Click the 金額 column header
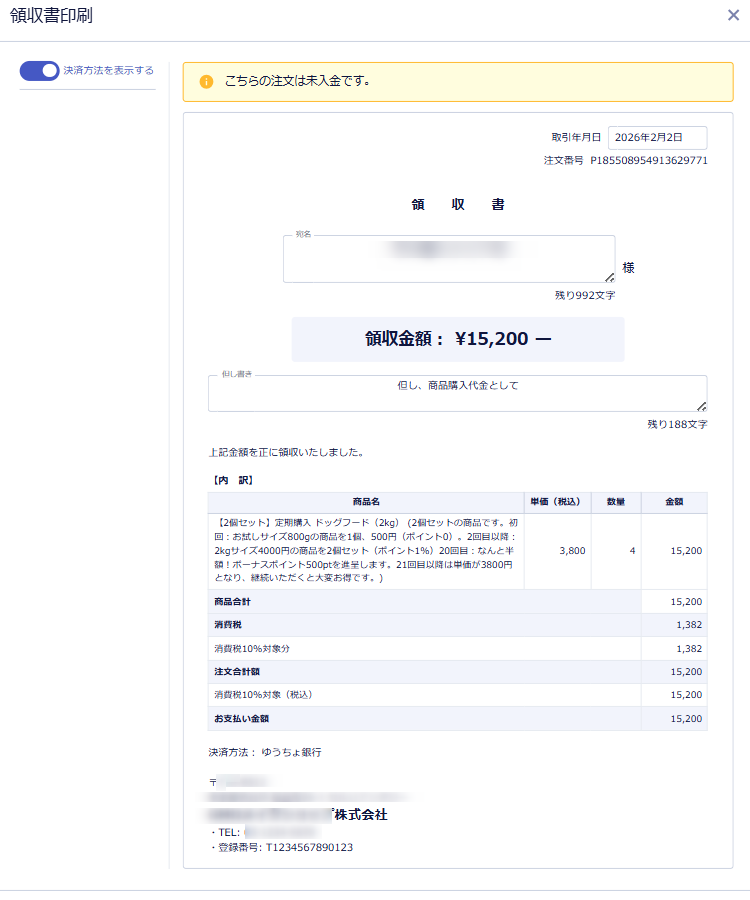The width and height of the screenshot is (750, 900). tap(674, 502)
